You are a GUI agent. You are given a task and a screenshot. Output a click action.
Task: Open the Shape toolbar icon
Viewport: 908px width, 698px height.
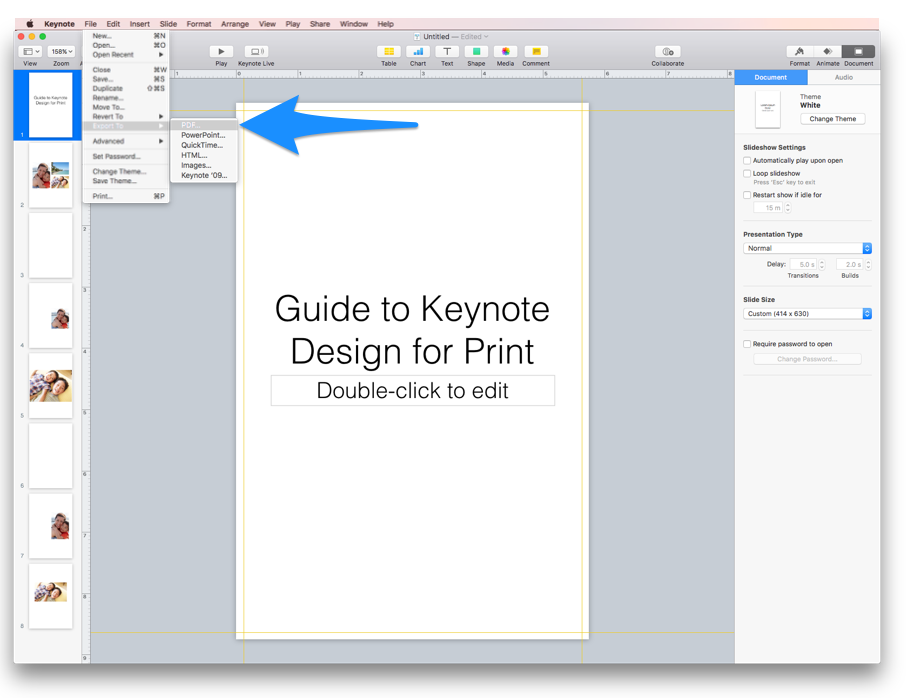coord(476,52)
